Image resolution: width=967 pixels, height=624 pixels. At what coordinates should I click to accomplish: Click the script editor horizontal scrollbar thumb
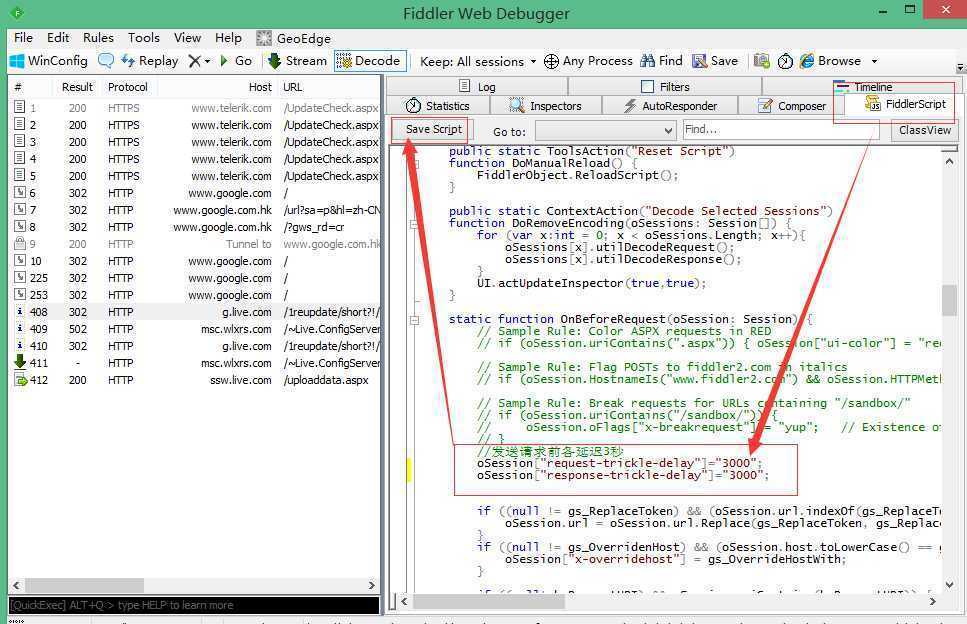click(489, 600)
